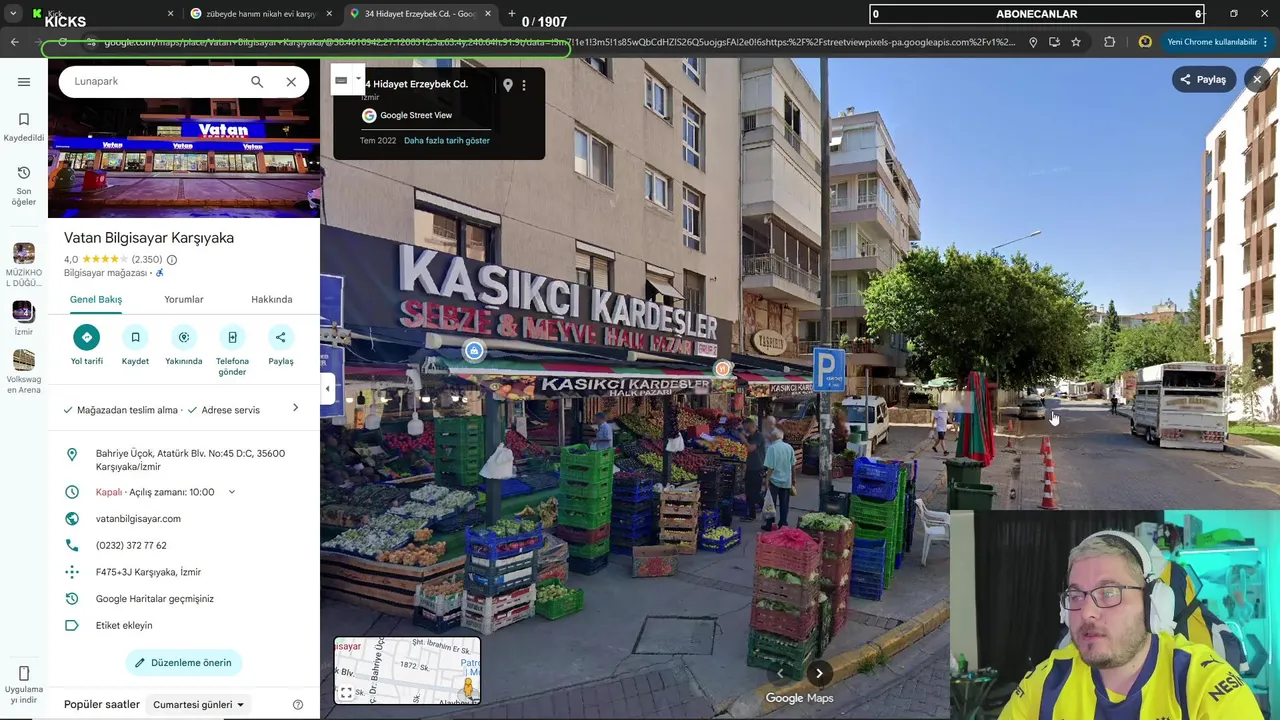The image size is (1280, 720).
Task: Click the Street View minimap
Action: point(407,670)
